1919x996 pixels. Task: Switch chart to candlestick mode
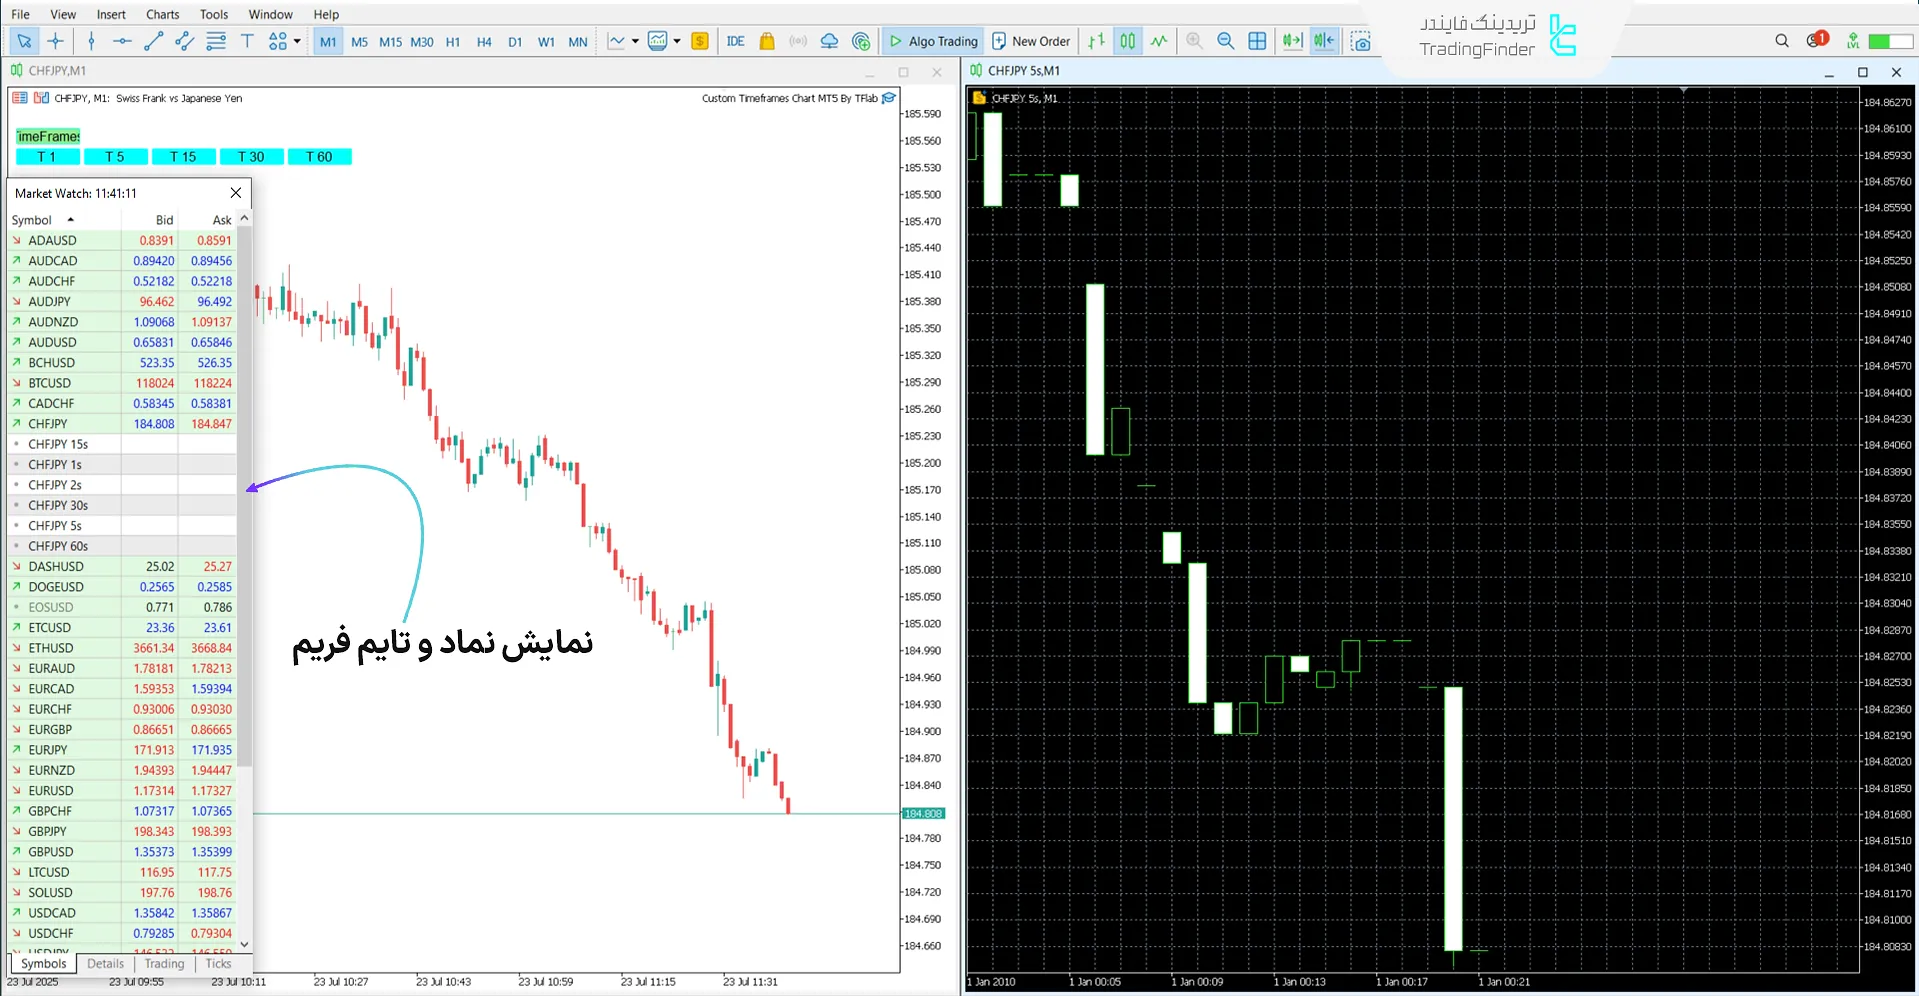(x=1127, y=41)
